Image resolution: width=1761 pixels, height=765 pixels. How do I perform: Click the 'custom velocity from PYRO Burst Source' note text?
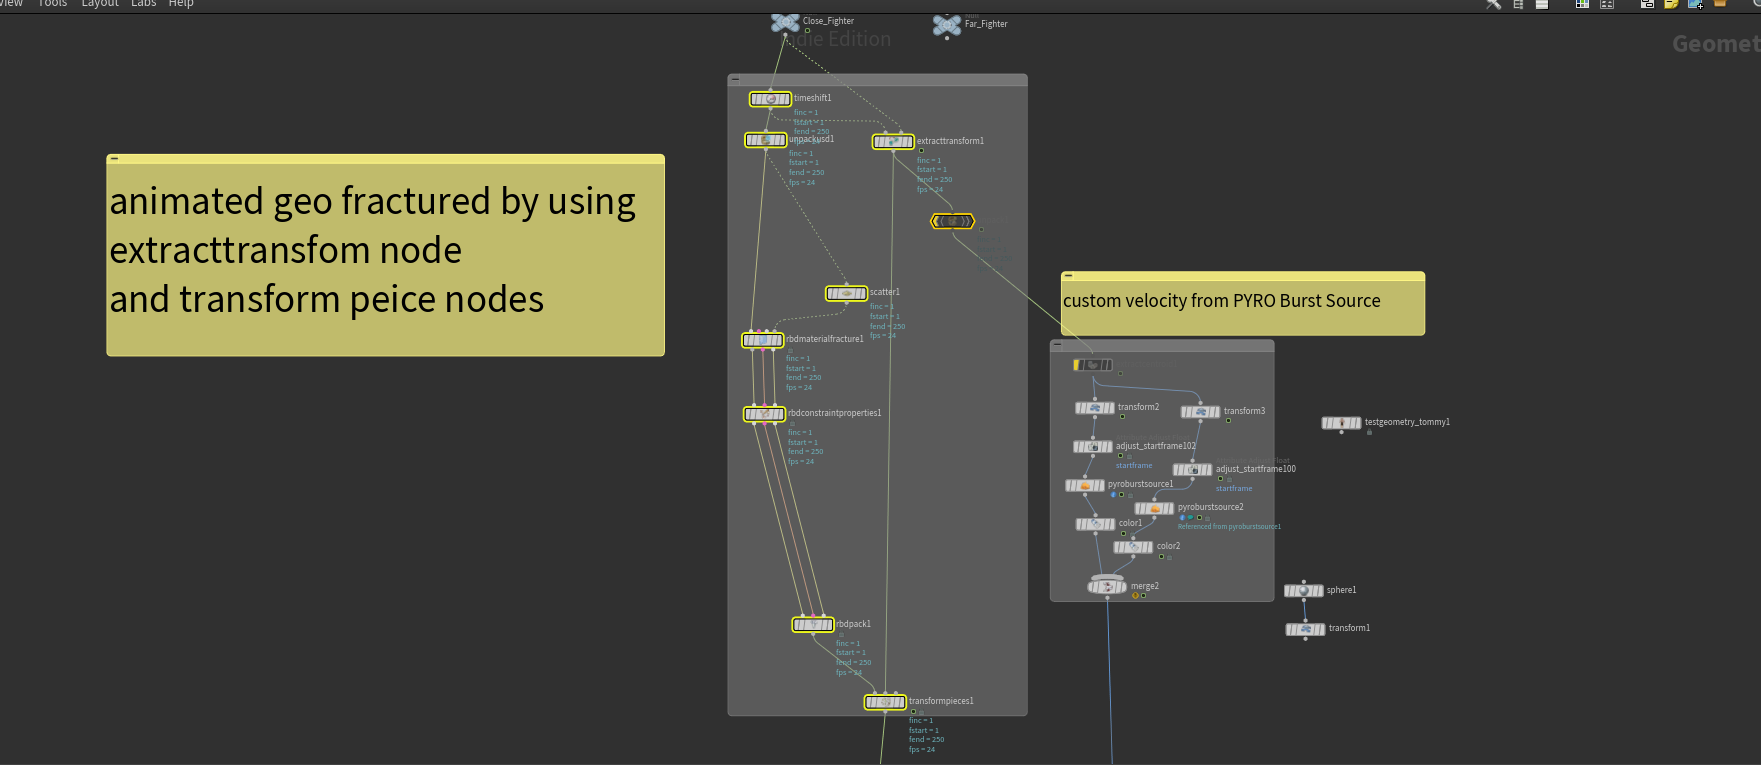click(x=1222, y=301)
